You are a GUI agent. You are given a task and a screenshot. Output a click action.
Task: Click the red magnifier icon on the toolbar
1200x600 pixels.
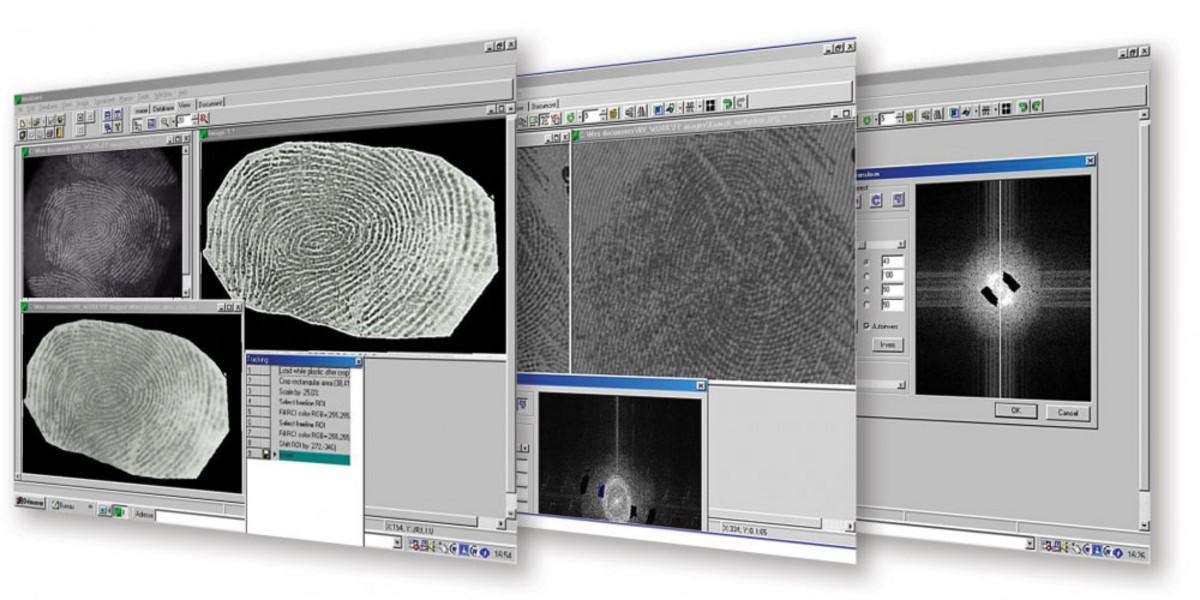(x=203, y=118)
